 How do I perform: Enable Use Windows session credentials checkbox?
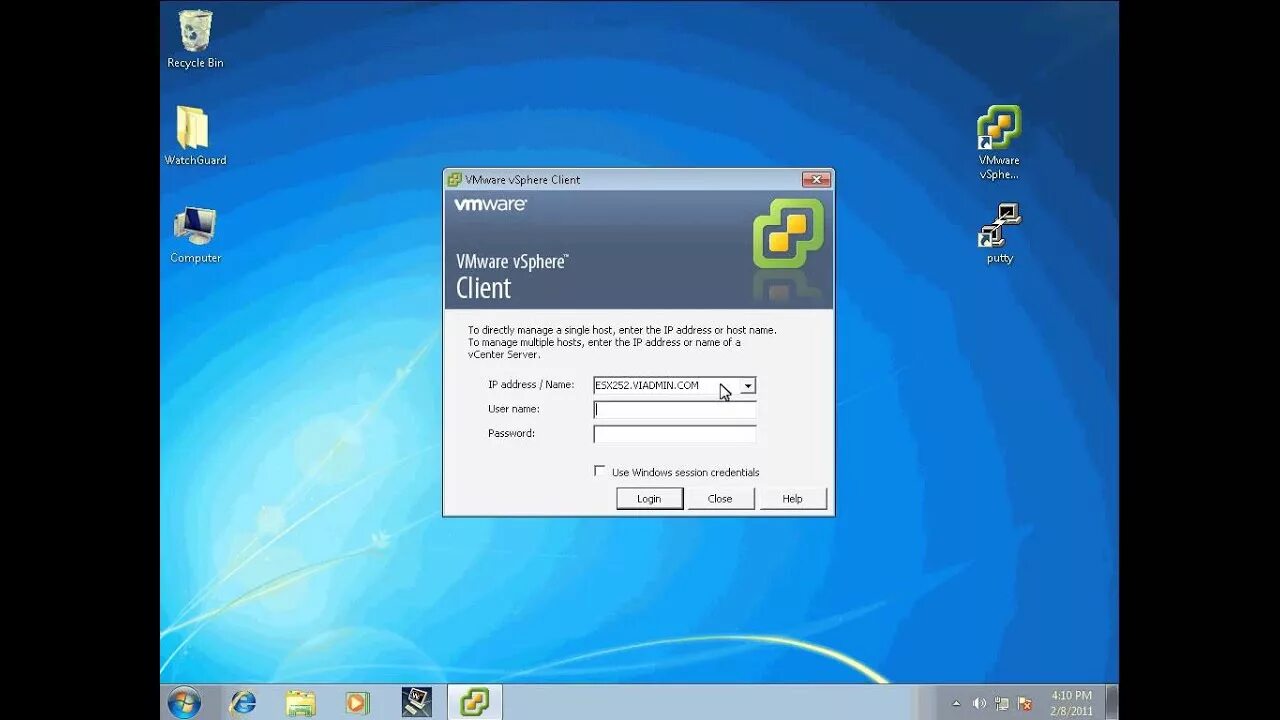coord(600,471)
